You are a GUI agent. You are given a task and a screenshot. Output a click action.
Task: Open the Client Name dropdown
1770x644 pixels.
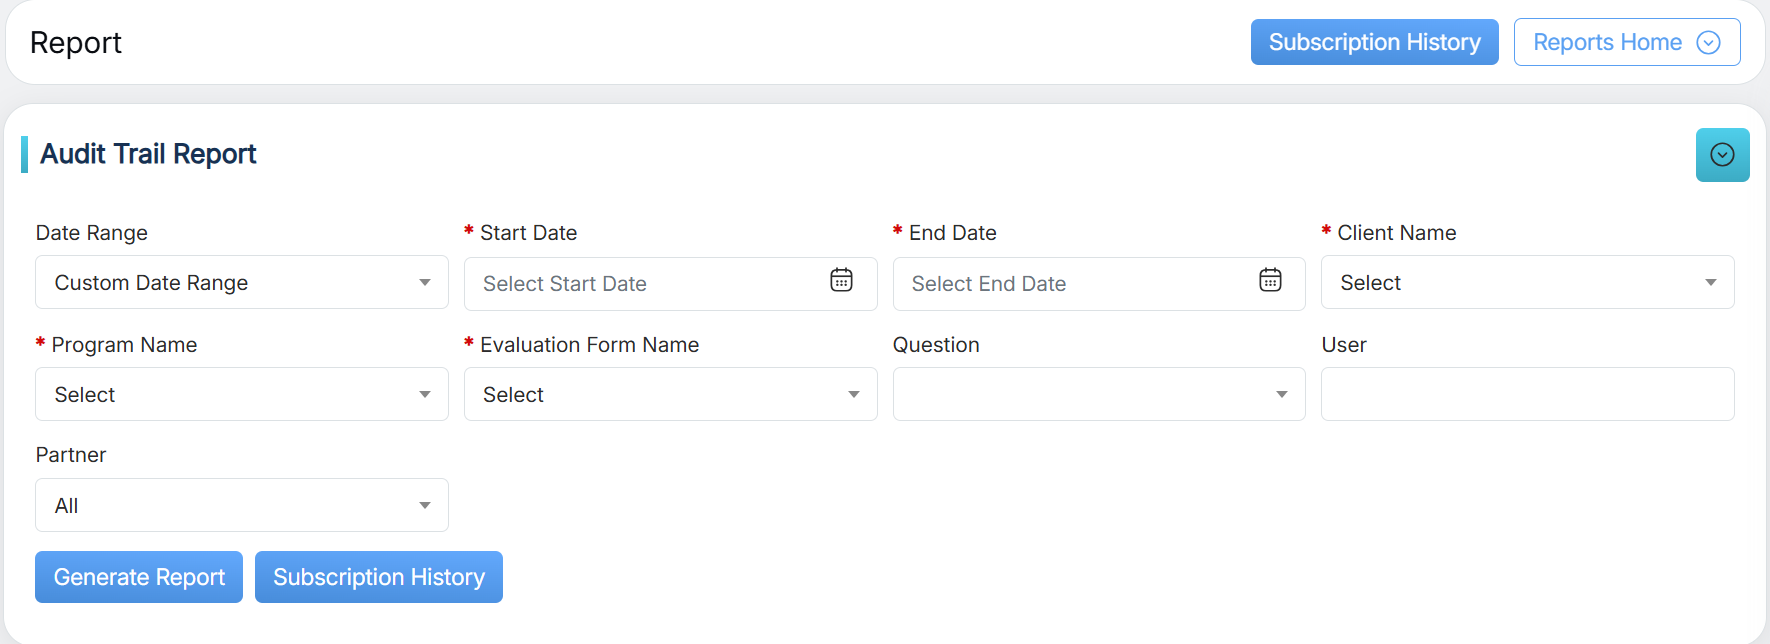[x=1527, y=283]
